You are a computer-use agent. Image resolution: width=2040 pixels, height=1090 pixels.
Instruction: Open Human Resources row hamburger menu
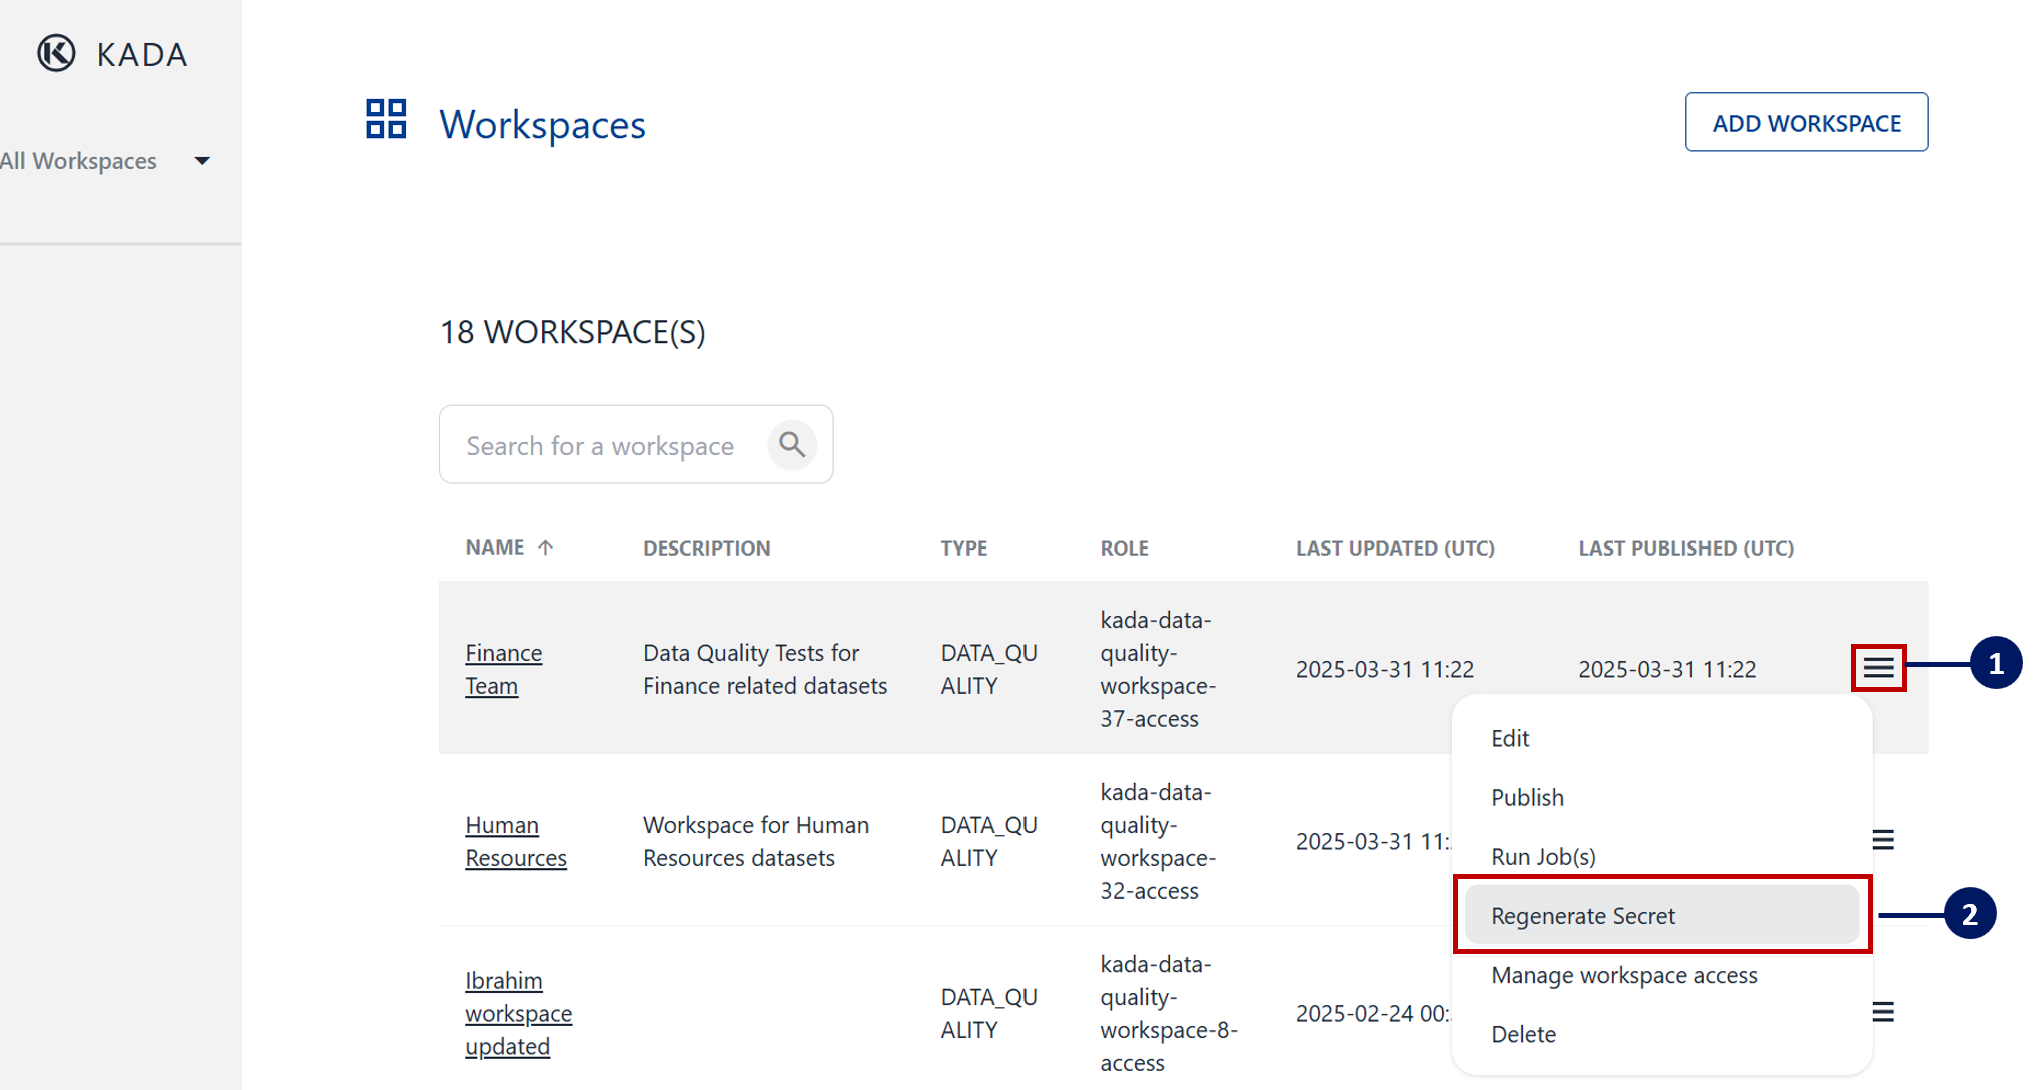click(x=1883, y=840)
